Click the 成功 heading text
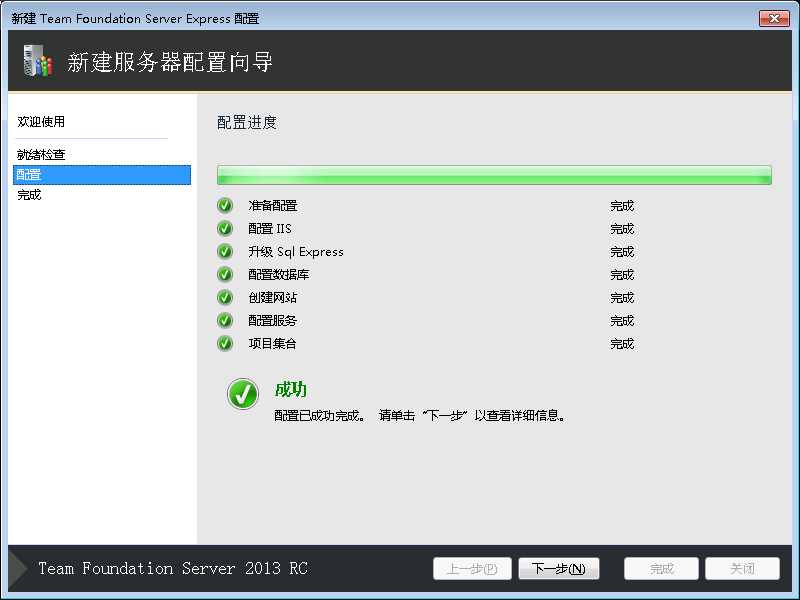Screen dimensions: 800x600 [x=290, y=389]
